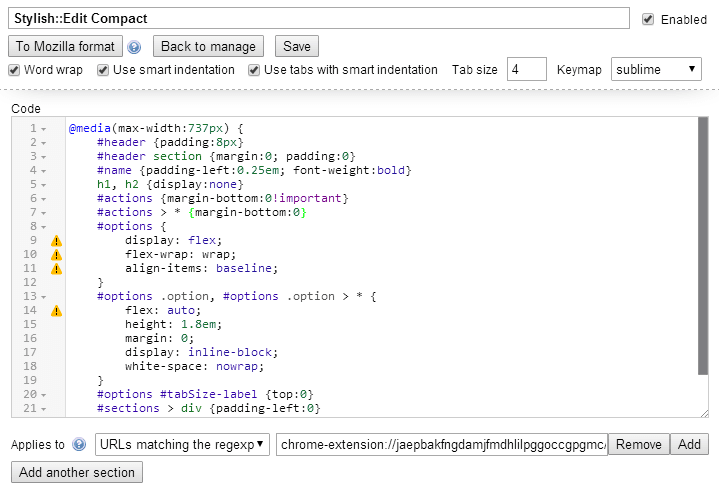Click the warning icon on line 9

click(x=56, y=241)
